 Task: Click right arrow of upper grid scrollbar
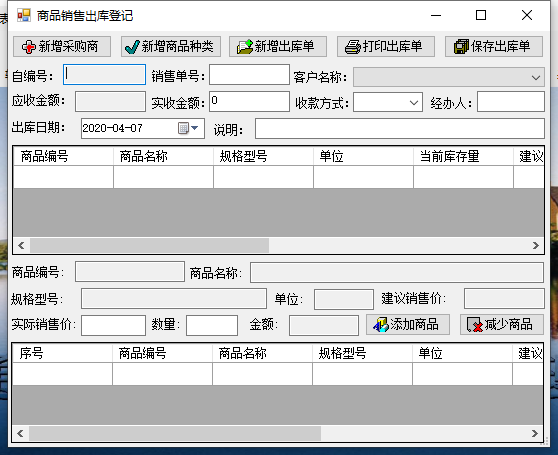tap(536, 245)
